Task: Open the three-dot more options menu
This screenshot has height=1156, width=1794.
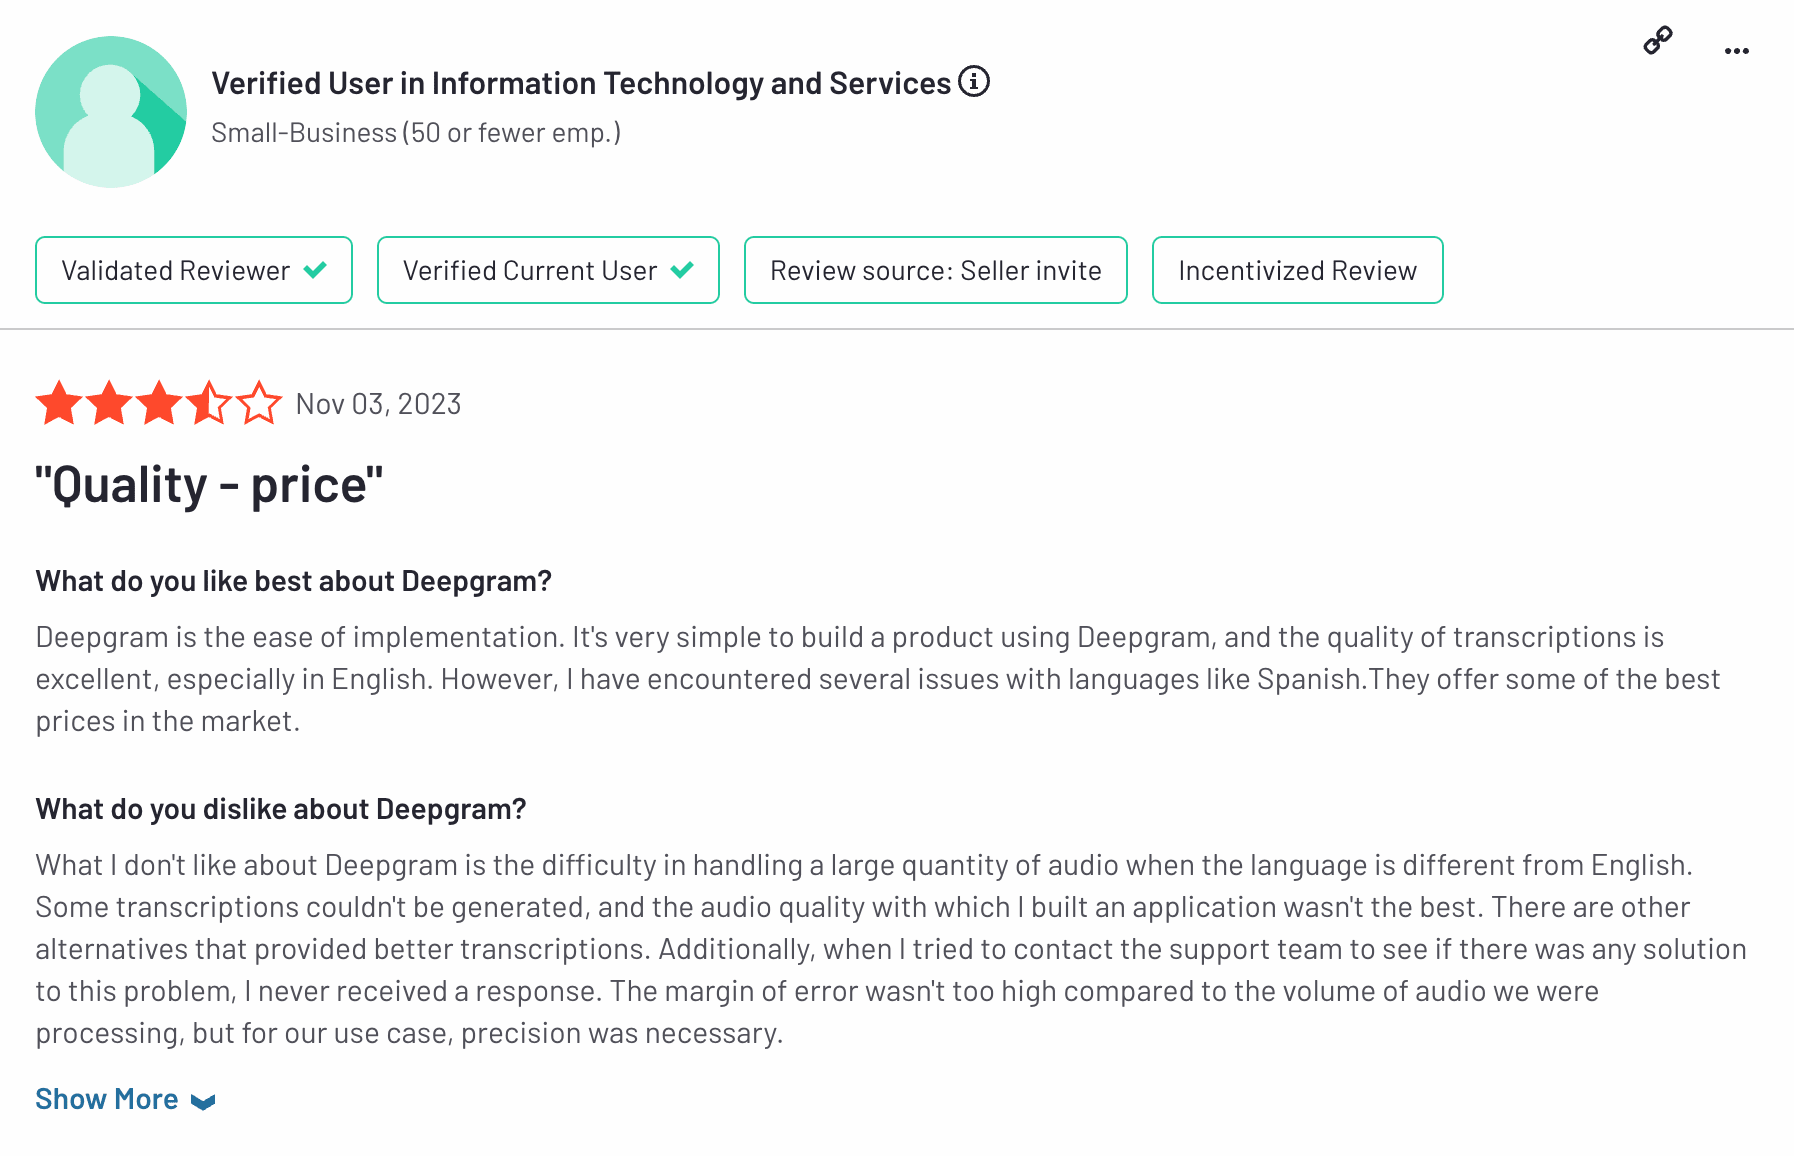Action: pyautogui.click(x=1737, y=51)
